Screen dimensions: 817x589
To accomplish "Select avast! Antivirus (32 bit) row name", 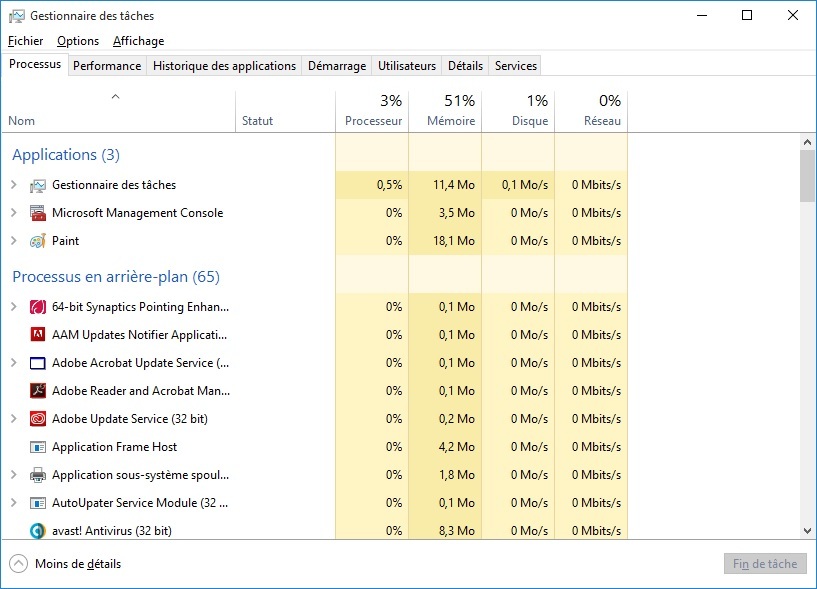I will coord(112,531).
